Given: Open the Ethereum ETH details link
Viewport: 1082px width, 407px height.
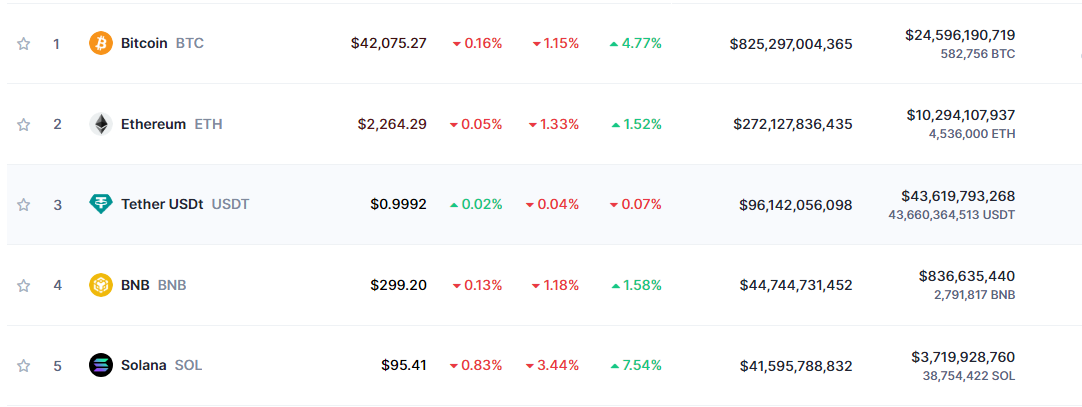Looking at the screenshot, I should pyautogui.click(x=171, y=124).
